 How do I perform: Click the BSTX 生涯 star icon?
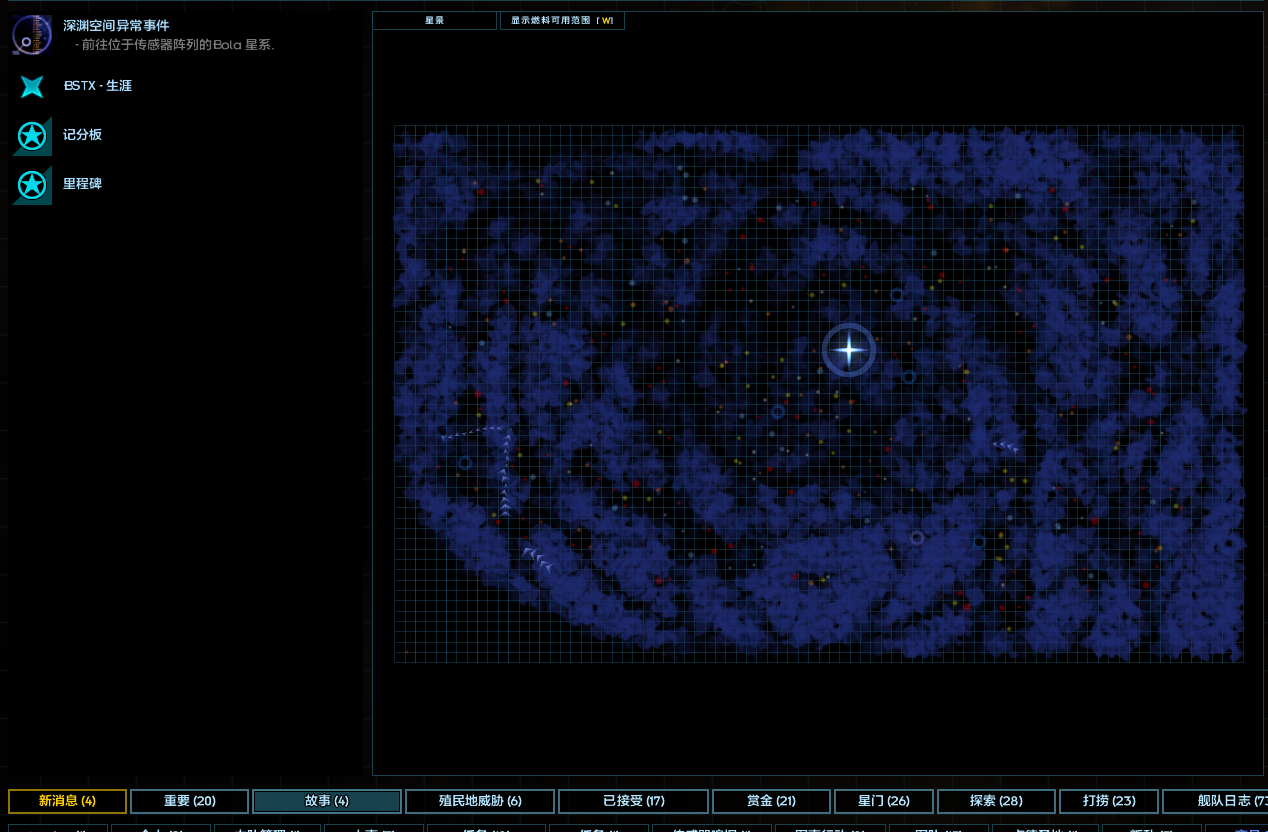tap(32, 87)
